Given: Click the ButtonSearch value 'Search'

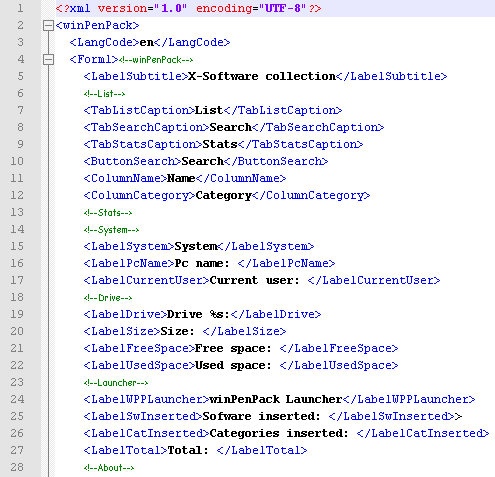Looking at the screenshot, I should point(202,161).
